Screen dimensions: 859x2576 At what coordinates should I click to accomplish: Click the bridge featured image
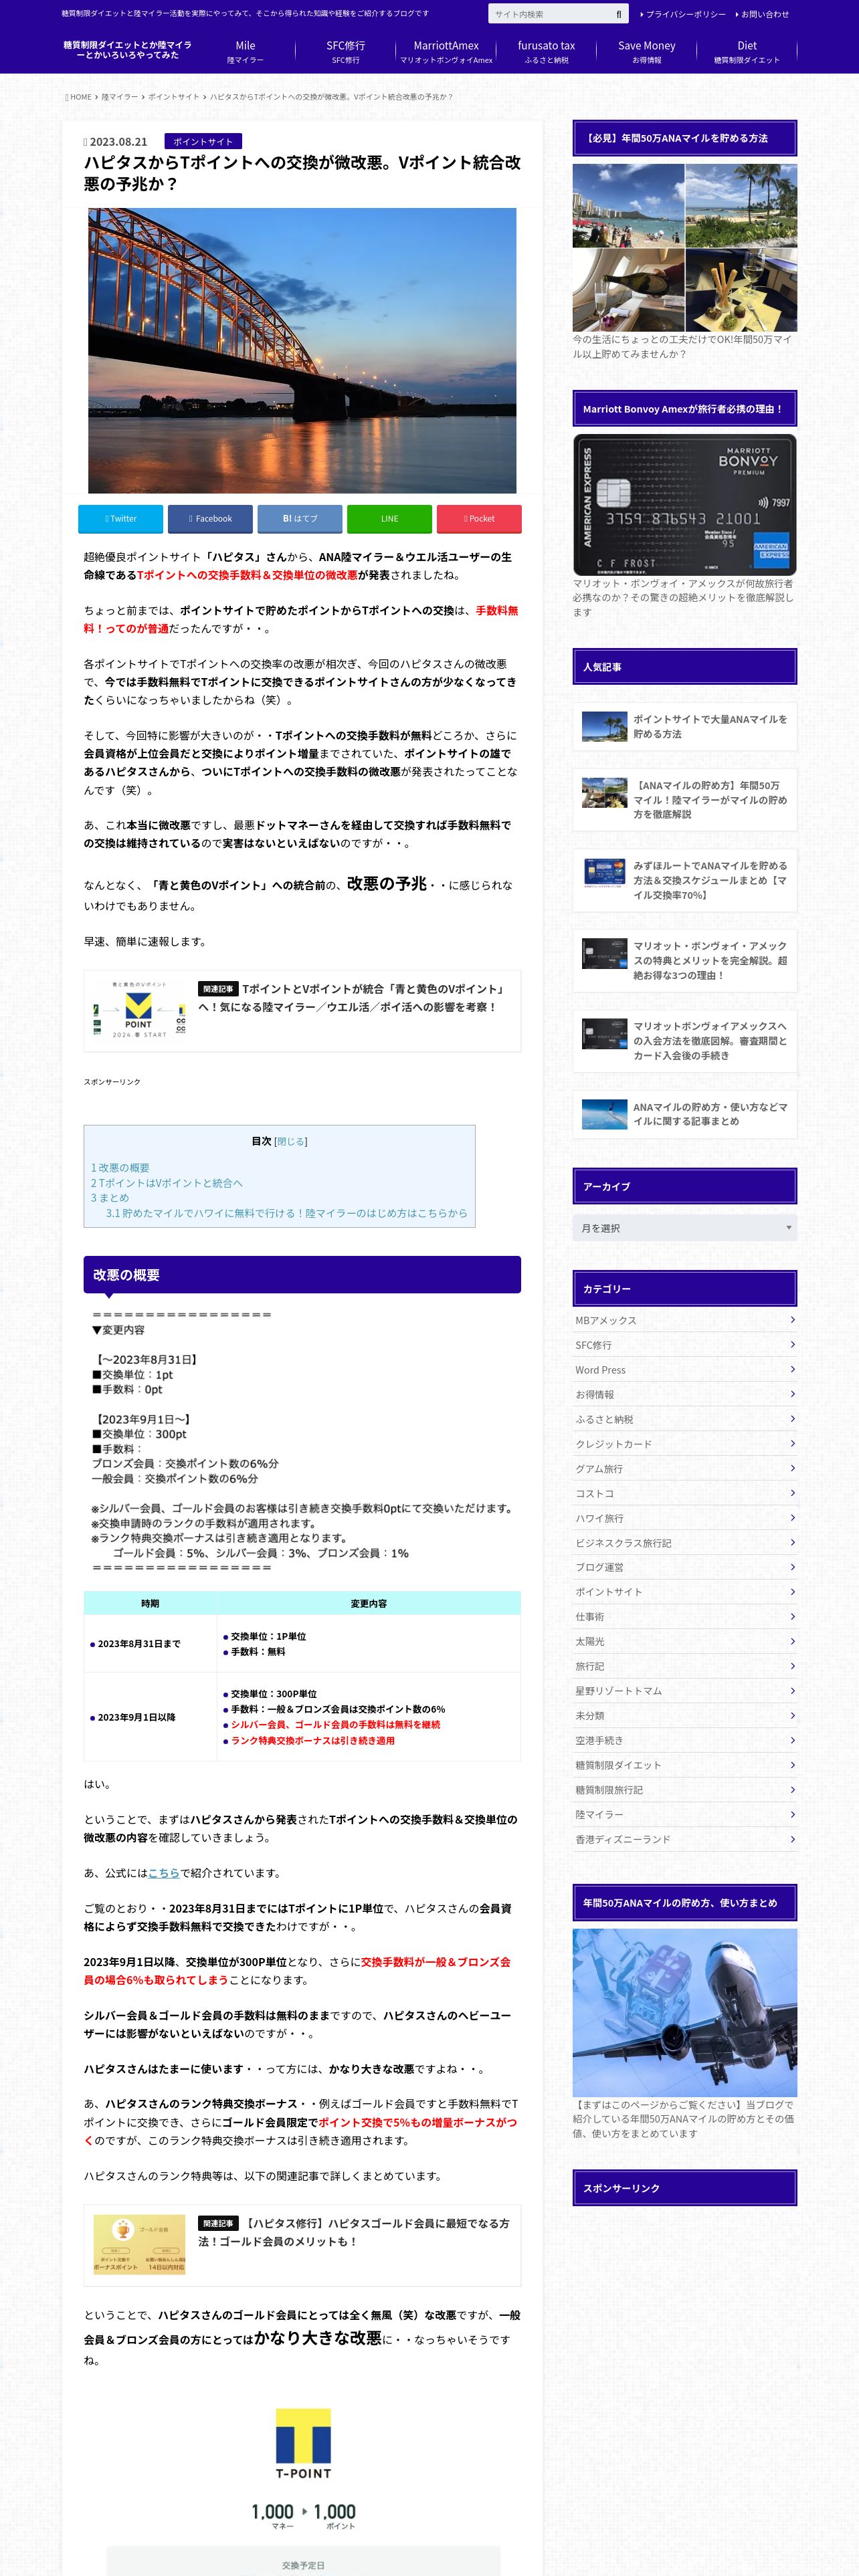(x=302, y=350)
